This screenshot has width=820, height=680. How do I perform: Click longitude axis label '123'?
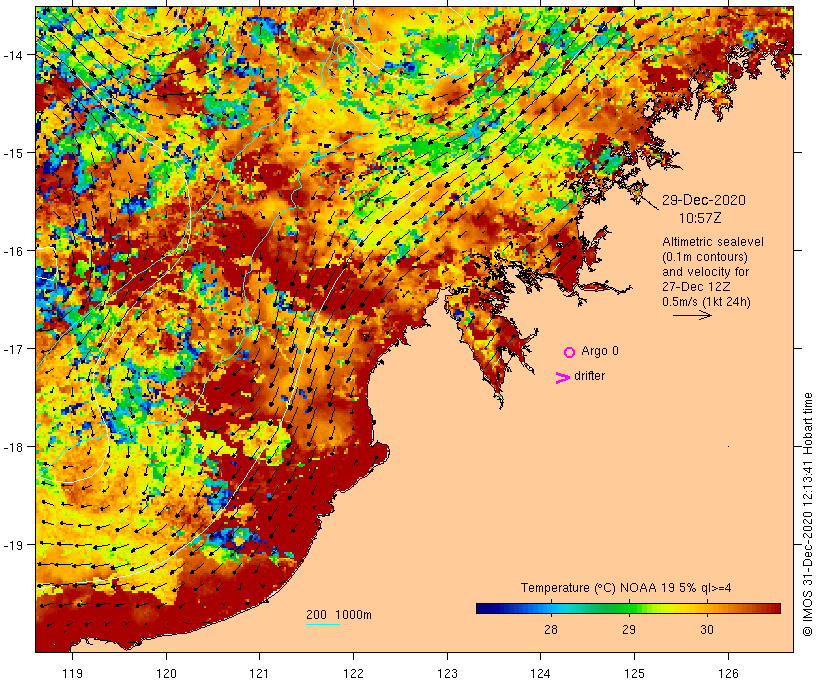click(447, 673)
